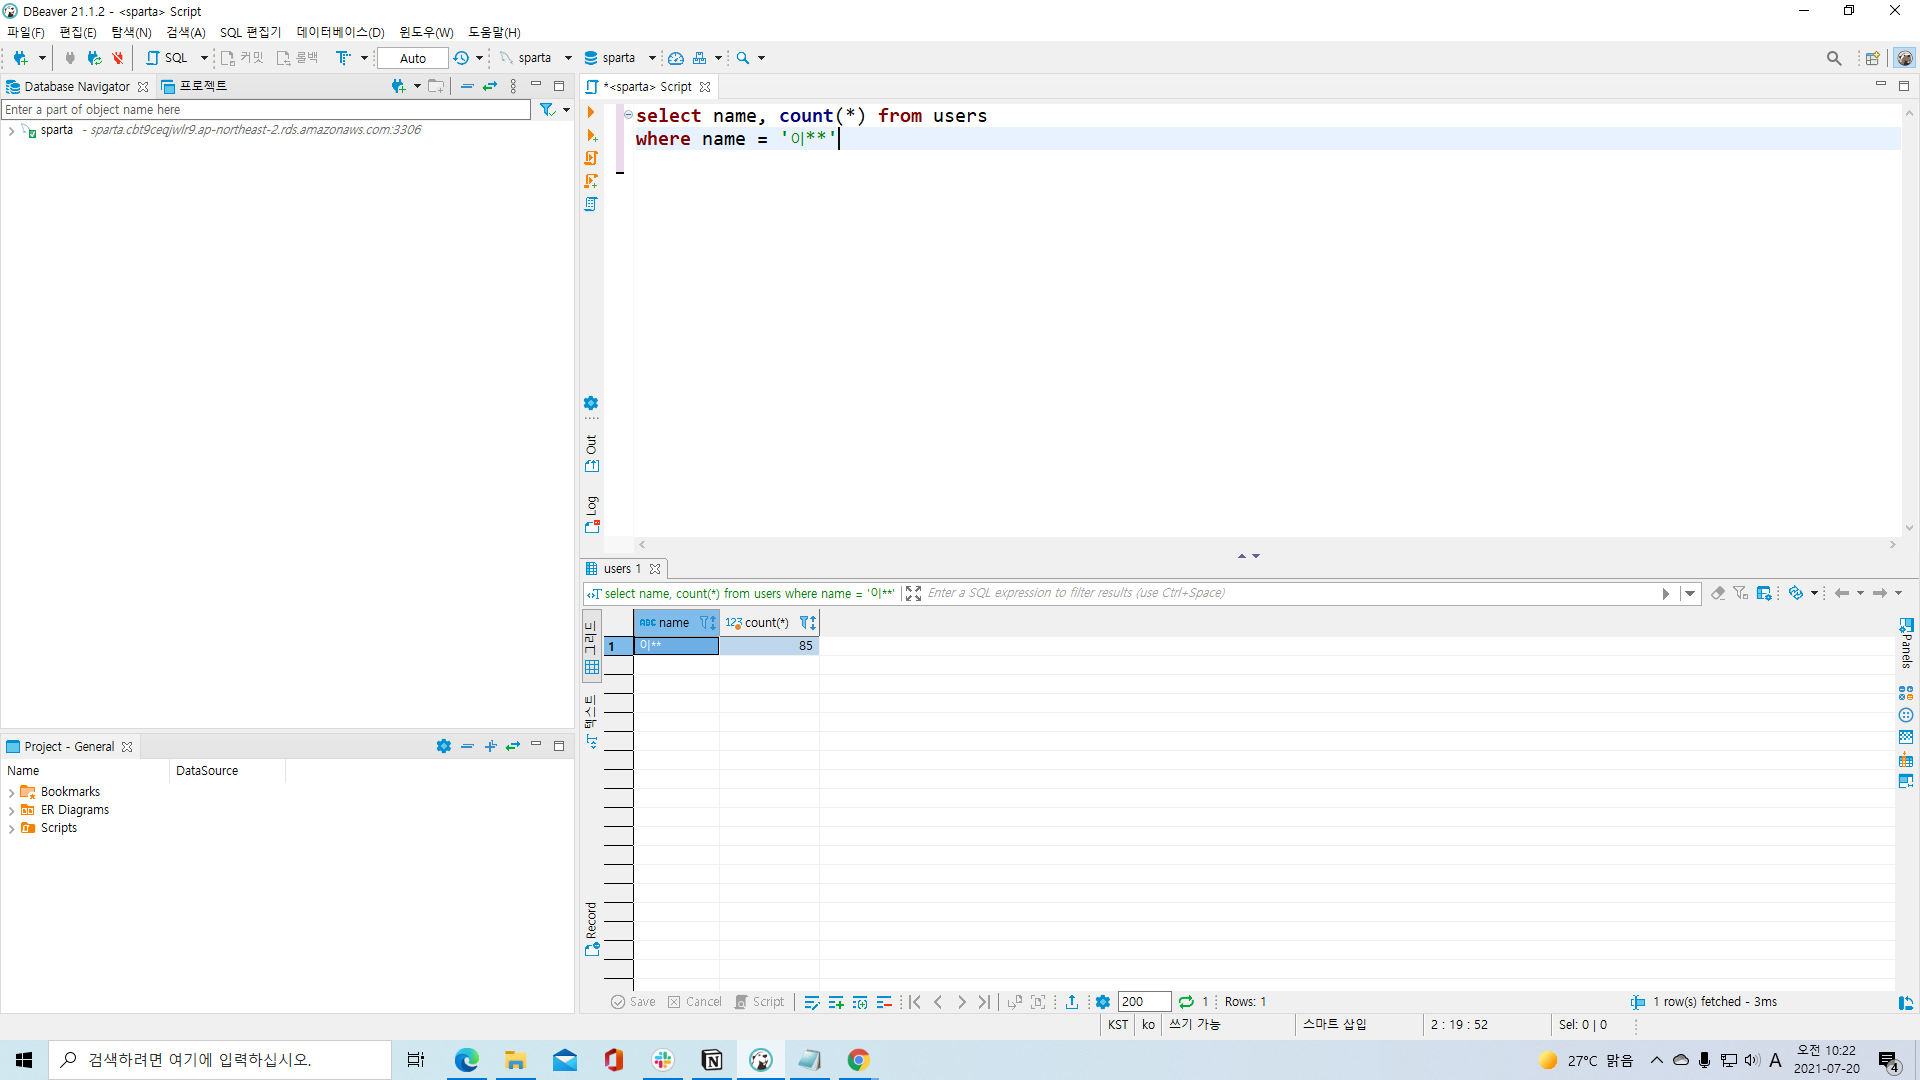This screenshot has width=1920, height=1080.
Task: Click the red Disconnect plug icon
Action: pos(118,58)
